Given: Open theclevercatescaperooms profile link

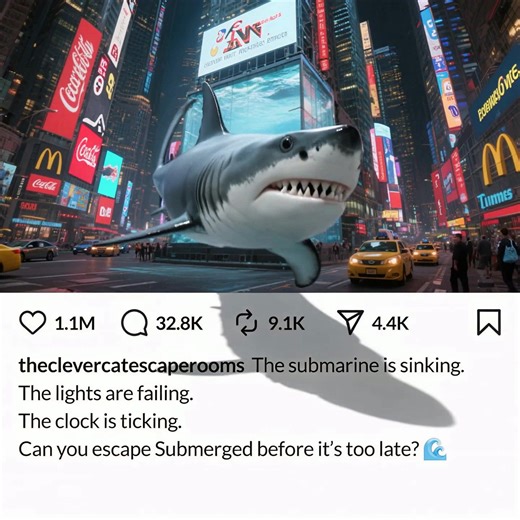Looking at the screenshot, I should pos(132,366).
